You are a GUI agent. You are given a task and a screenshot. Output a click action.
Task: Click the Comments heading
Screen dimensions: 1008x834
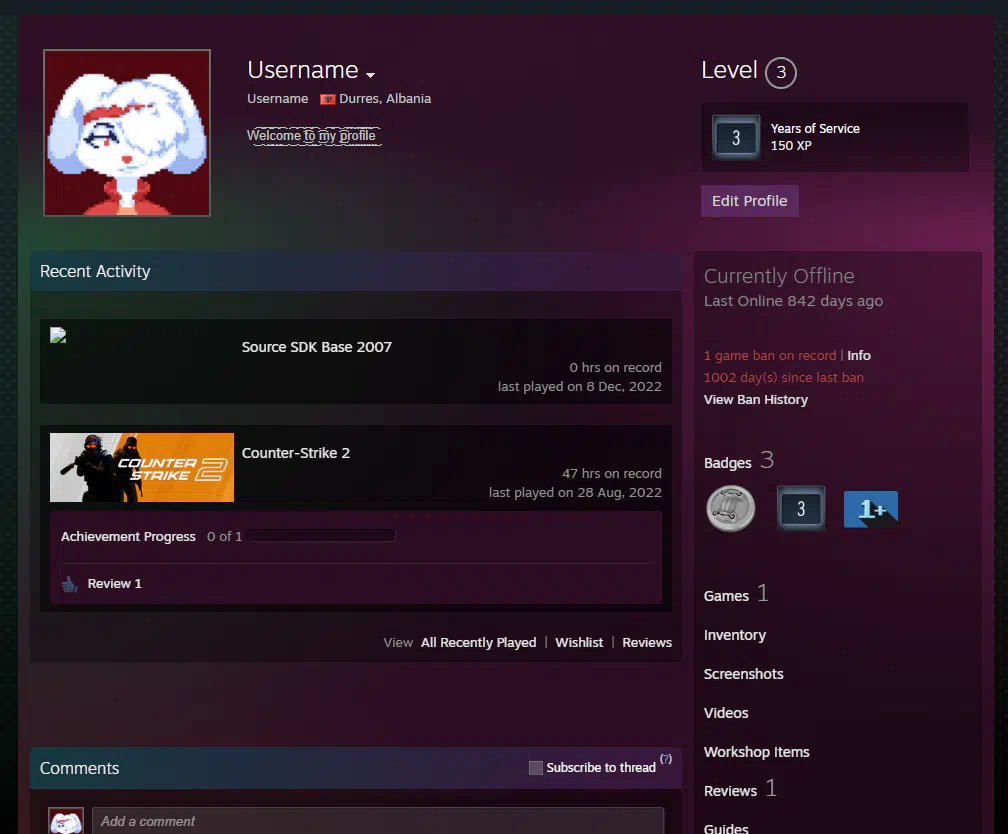click(x=80, y=768)
